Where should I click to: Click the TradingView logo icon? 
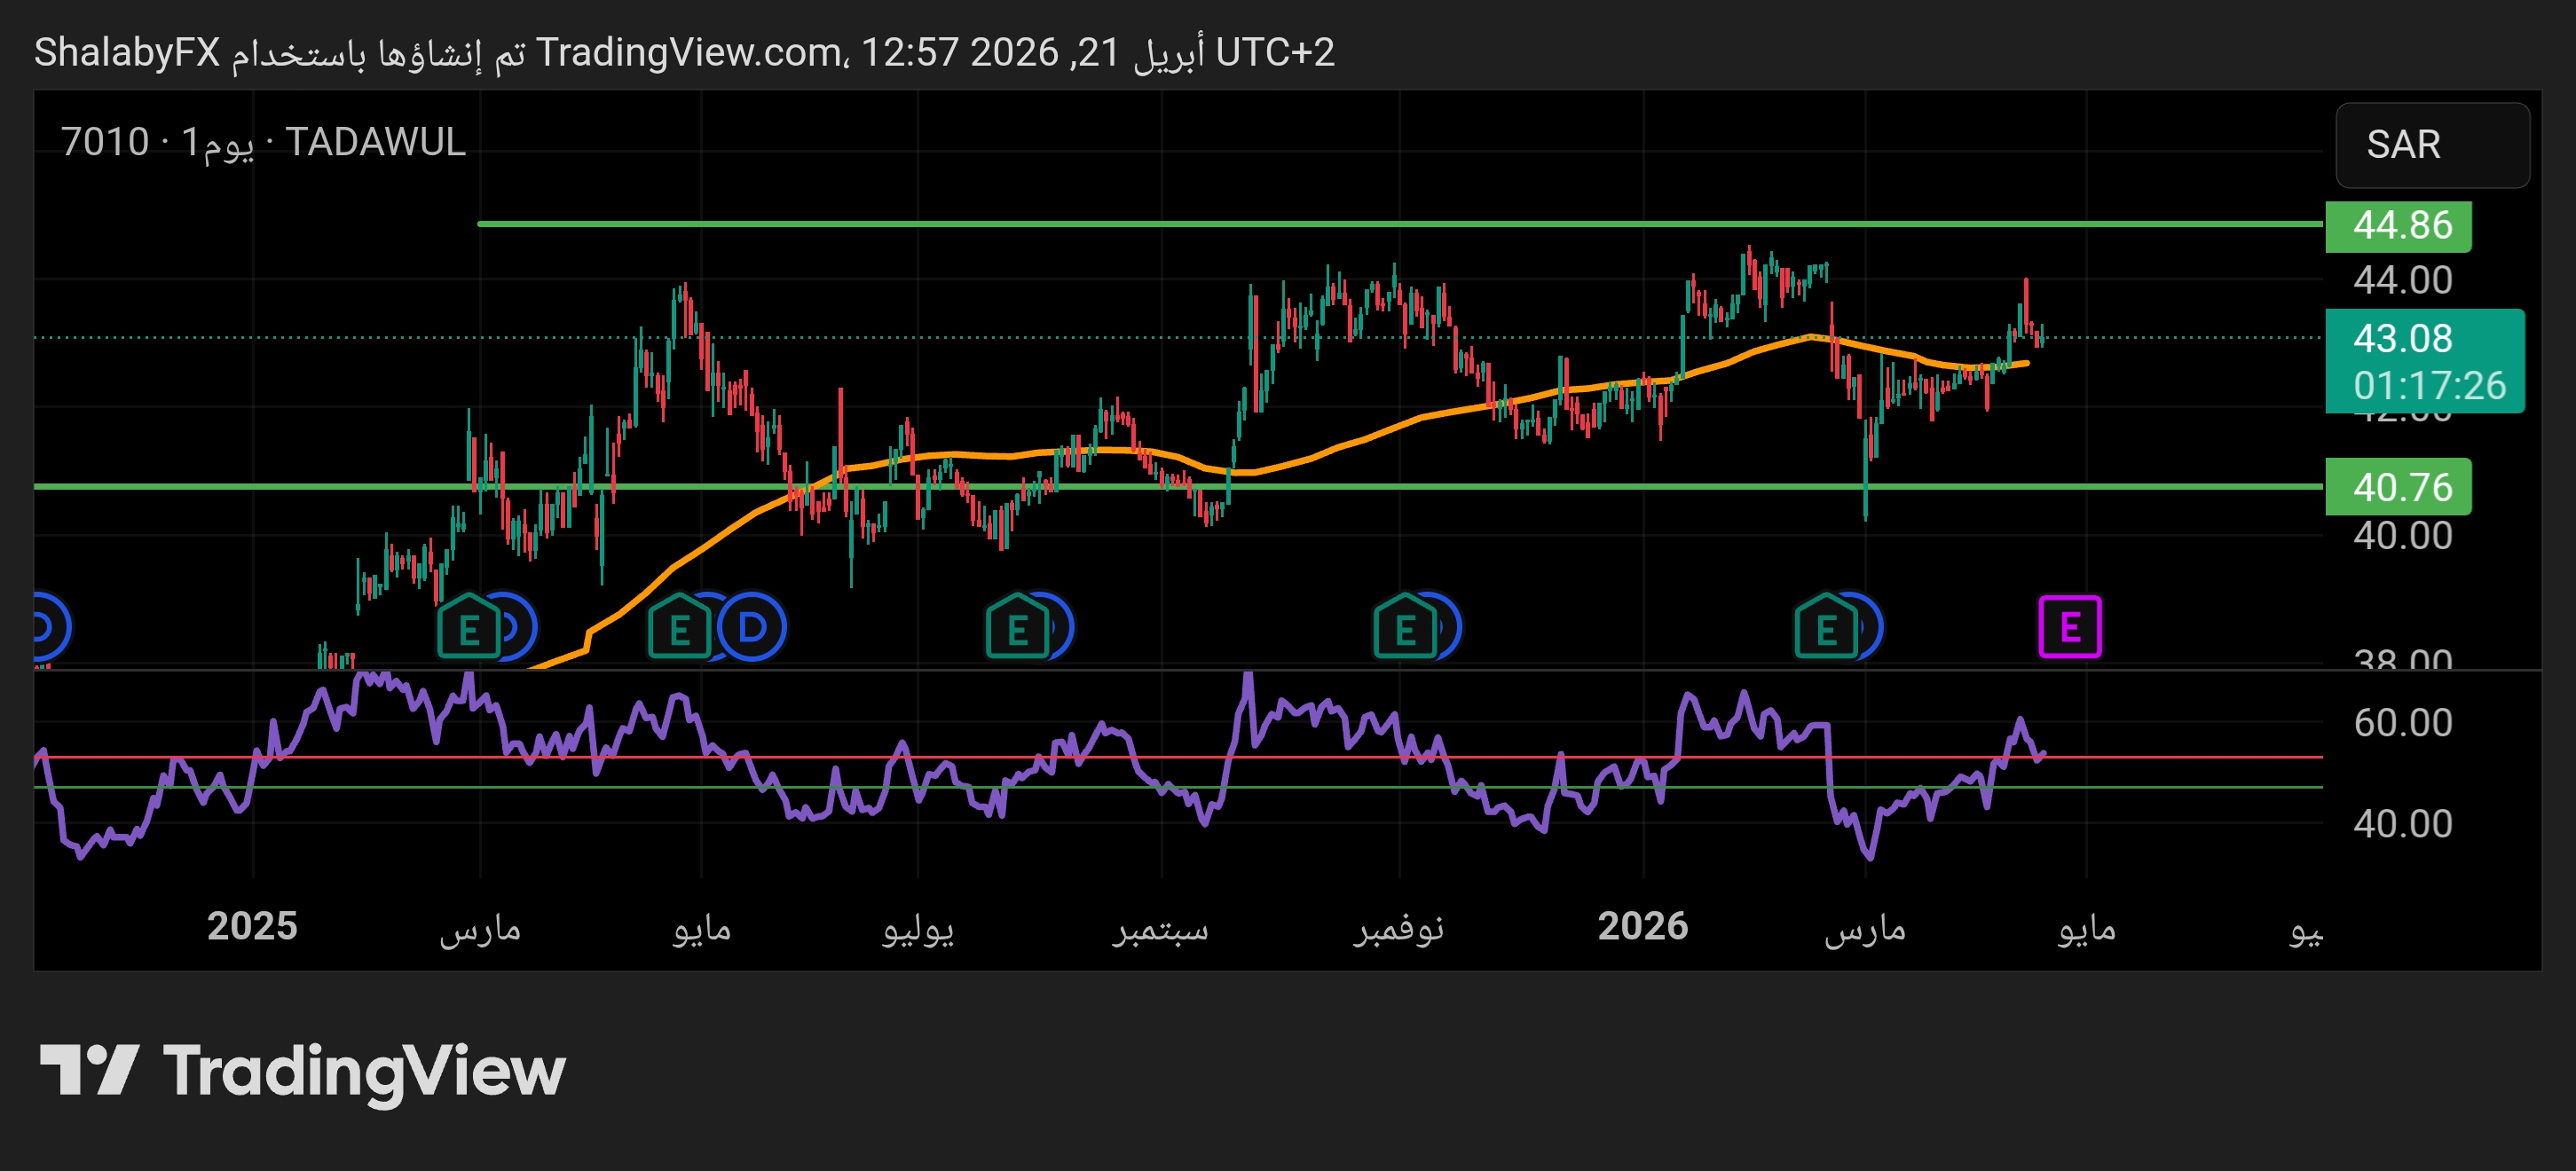[88, 1069]
